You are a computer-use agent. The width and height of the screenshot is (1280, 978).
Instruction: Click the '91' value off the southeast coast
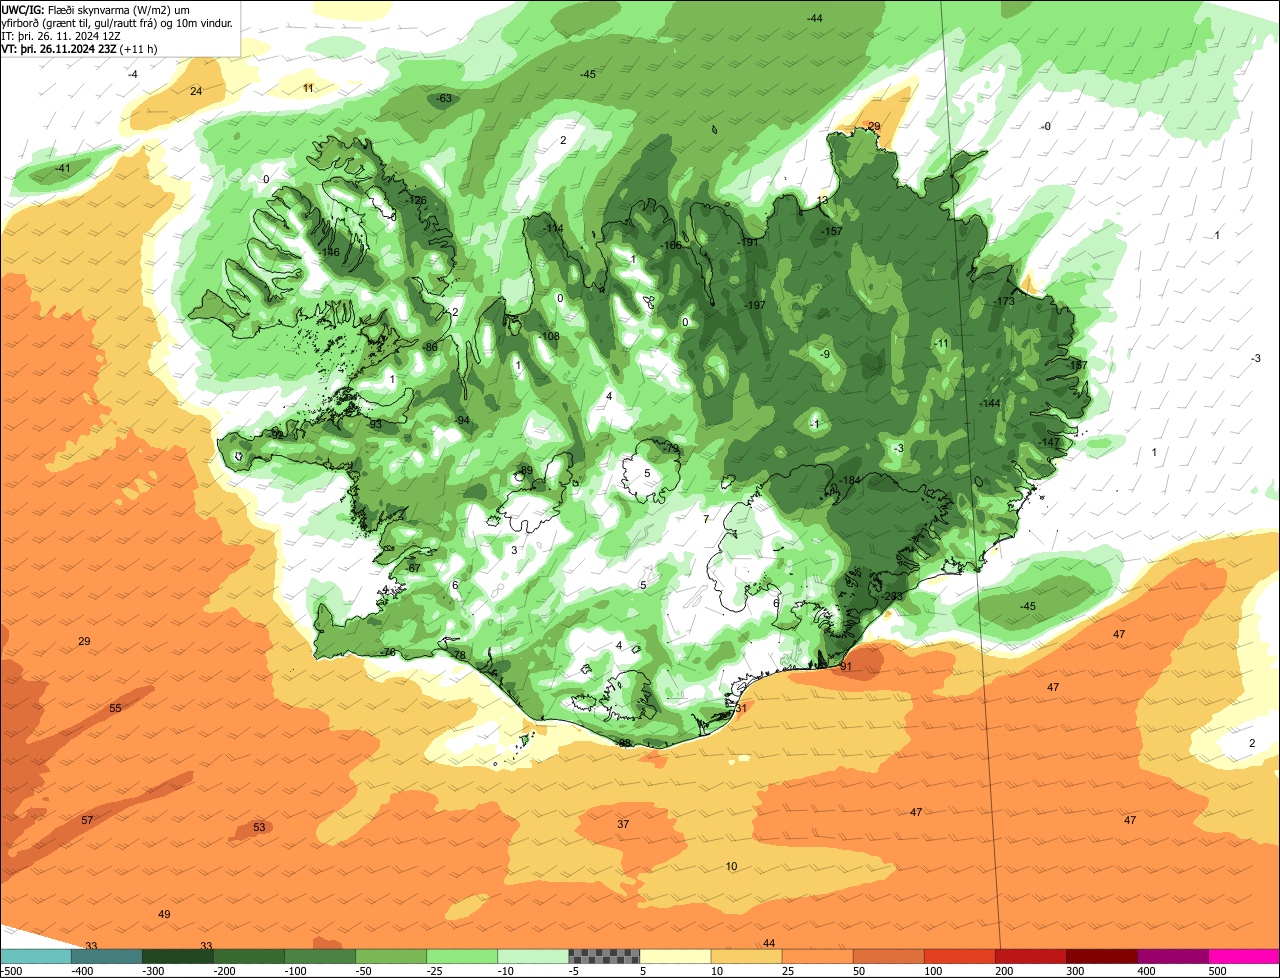(x=845, y=666)
